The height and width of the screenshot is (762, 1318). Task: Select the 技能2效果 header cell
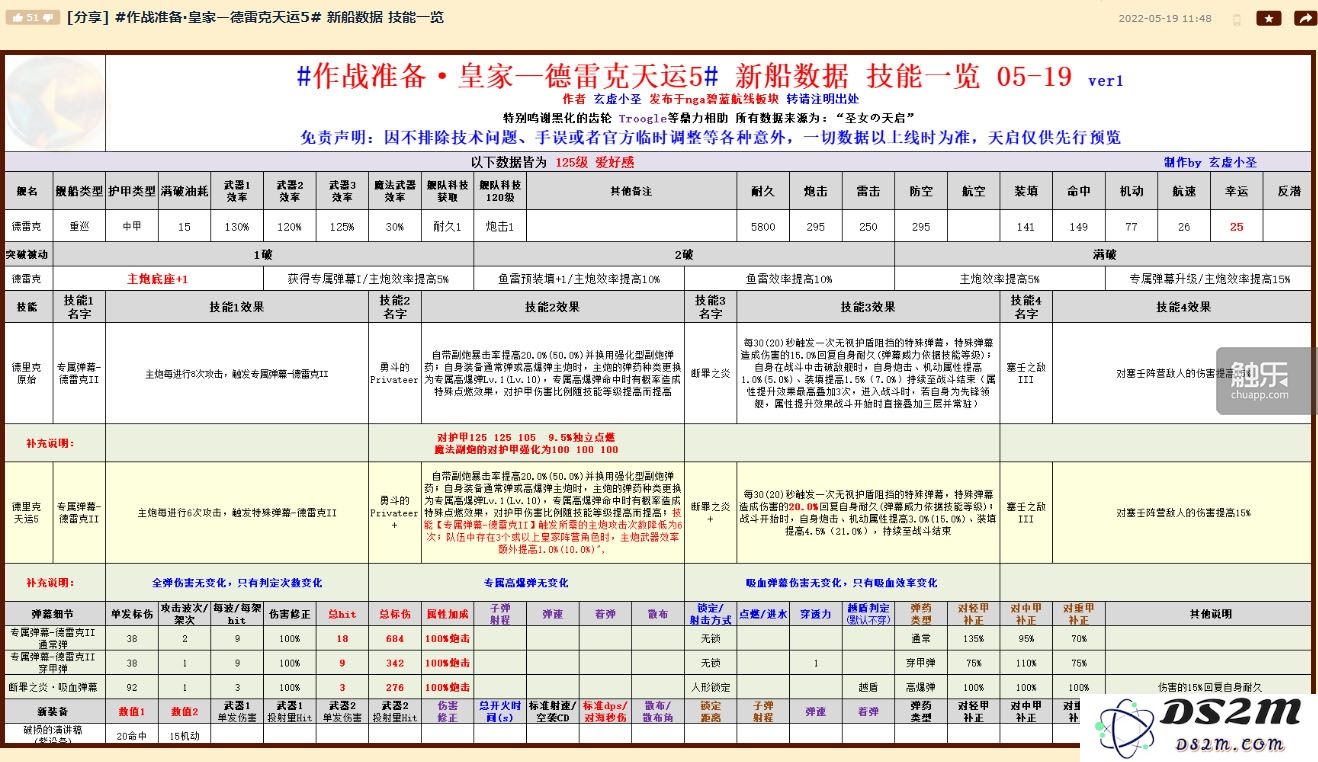coord(553,307)
